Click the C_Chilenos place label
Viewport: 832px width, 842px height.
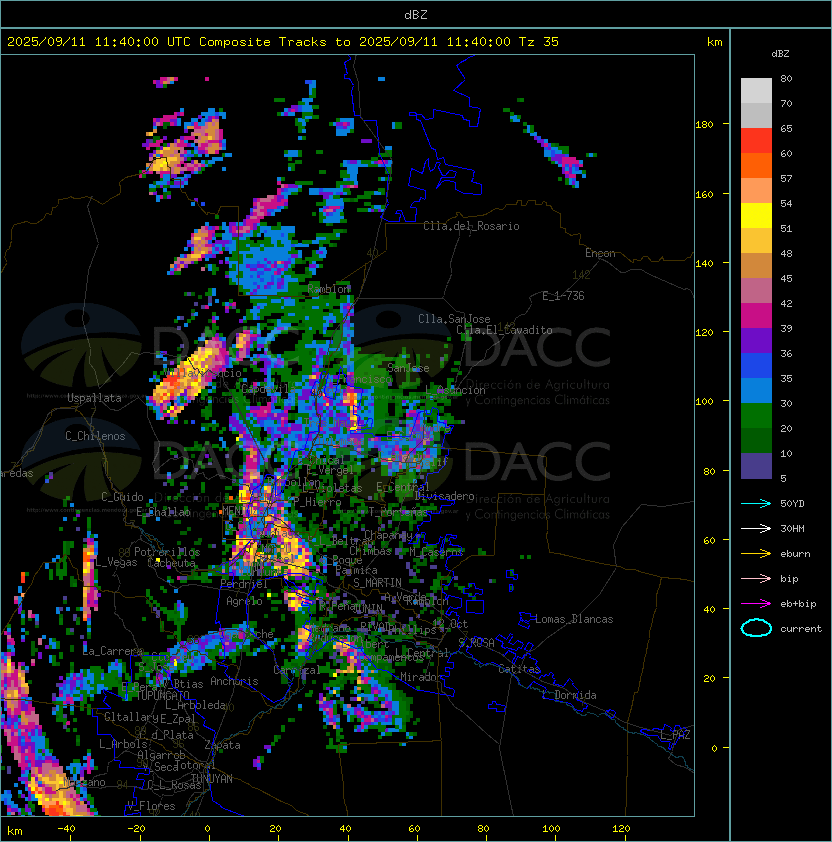[x=95, y=436]
